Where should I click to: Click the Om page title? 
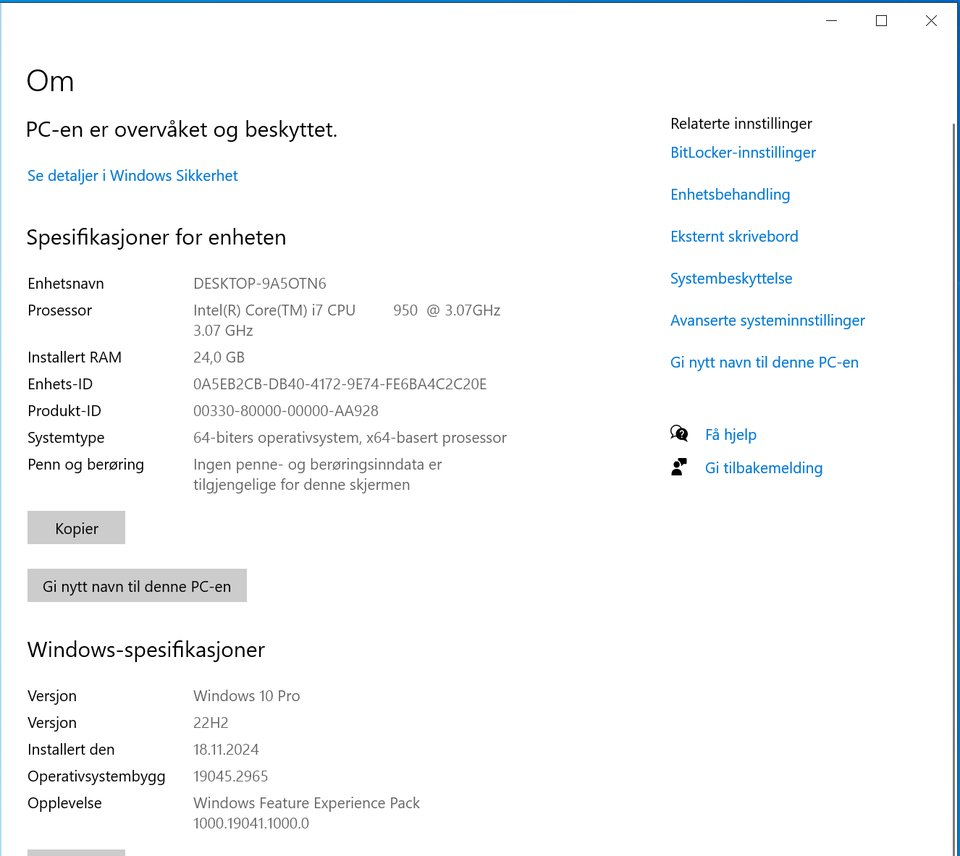[50, 81]
